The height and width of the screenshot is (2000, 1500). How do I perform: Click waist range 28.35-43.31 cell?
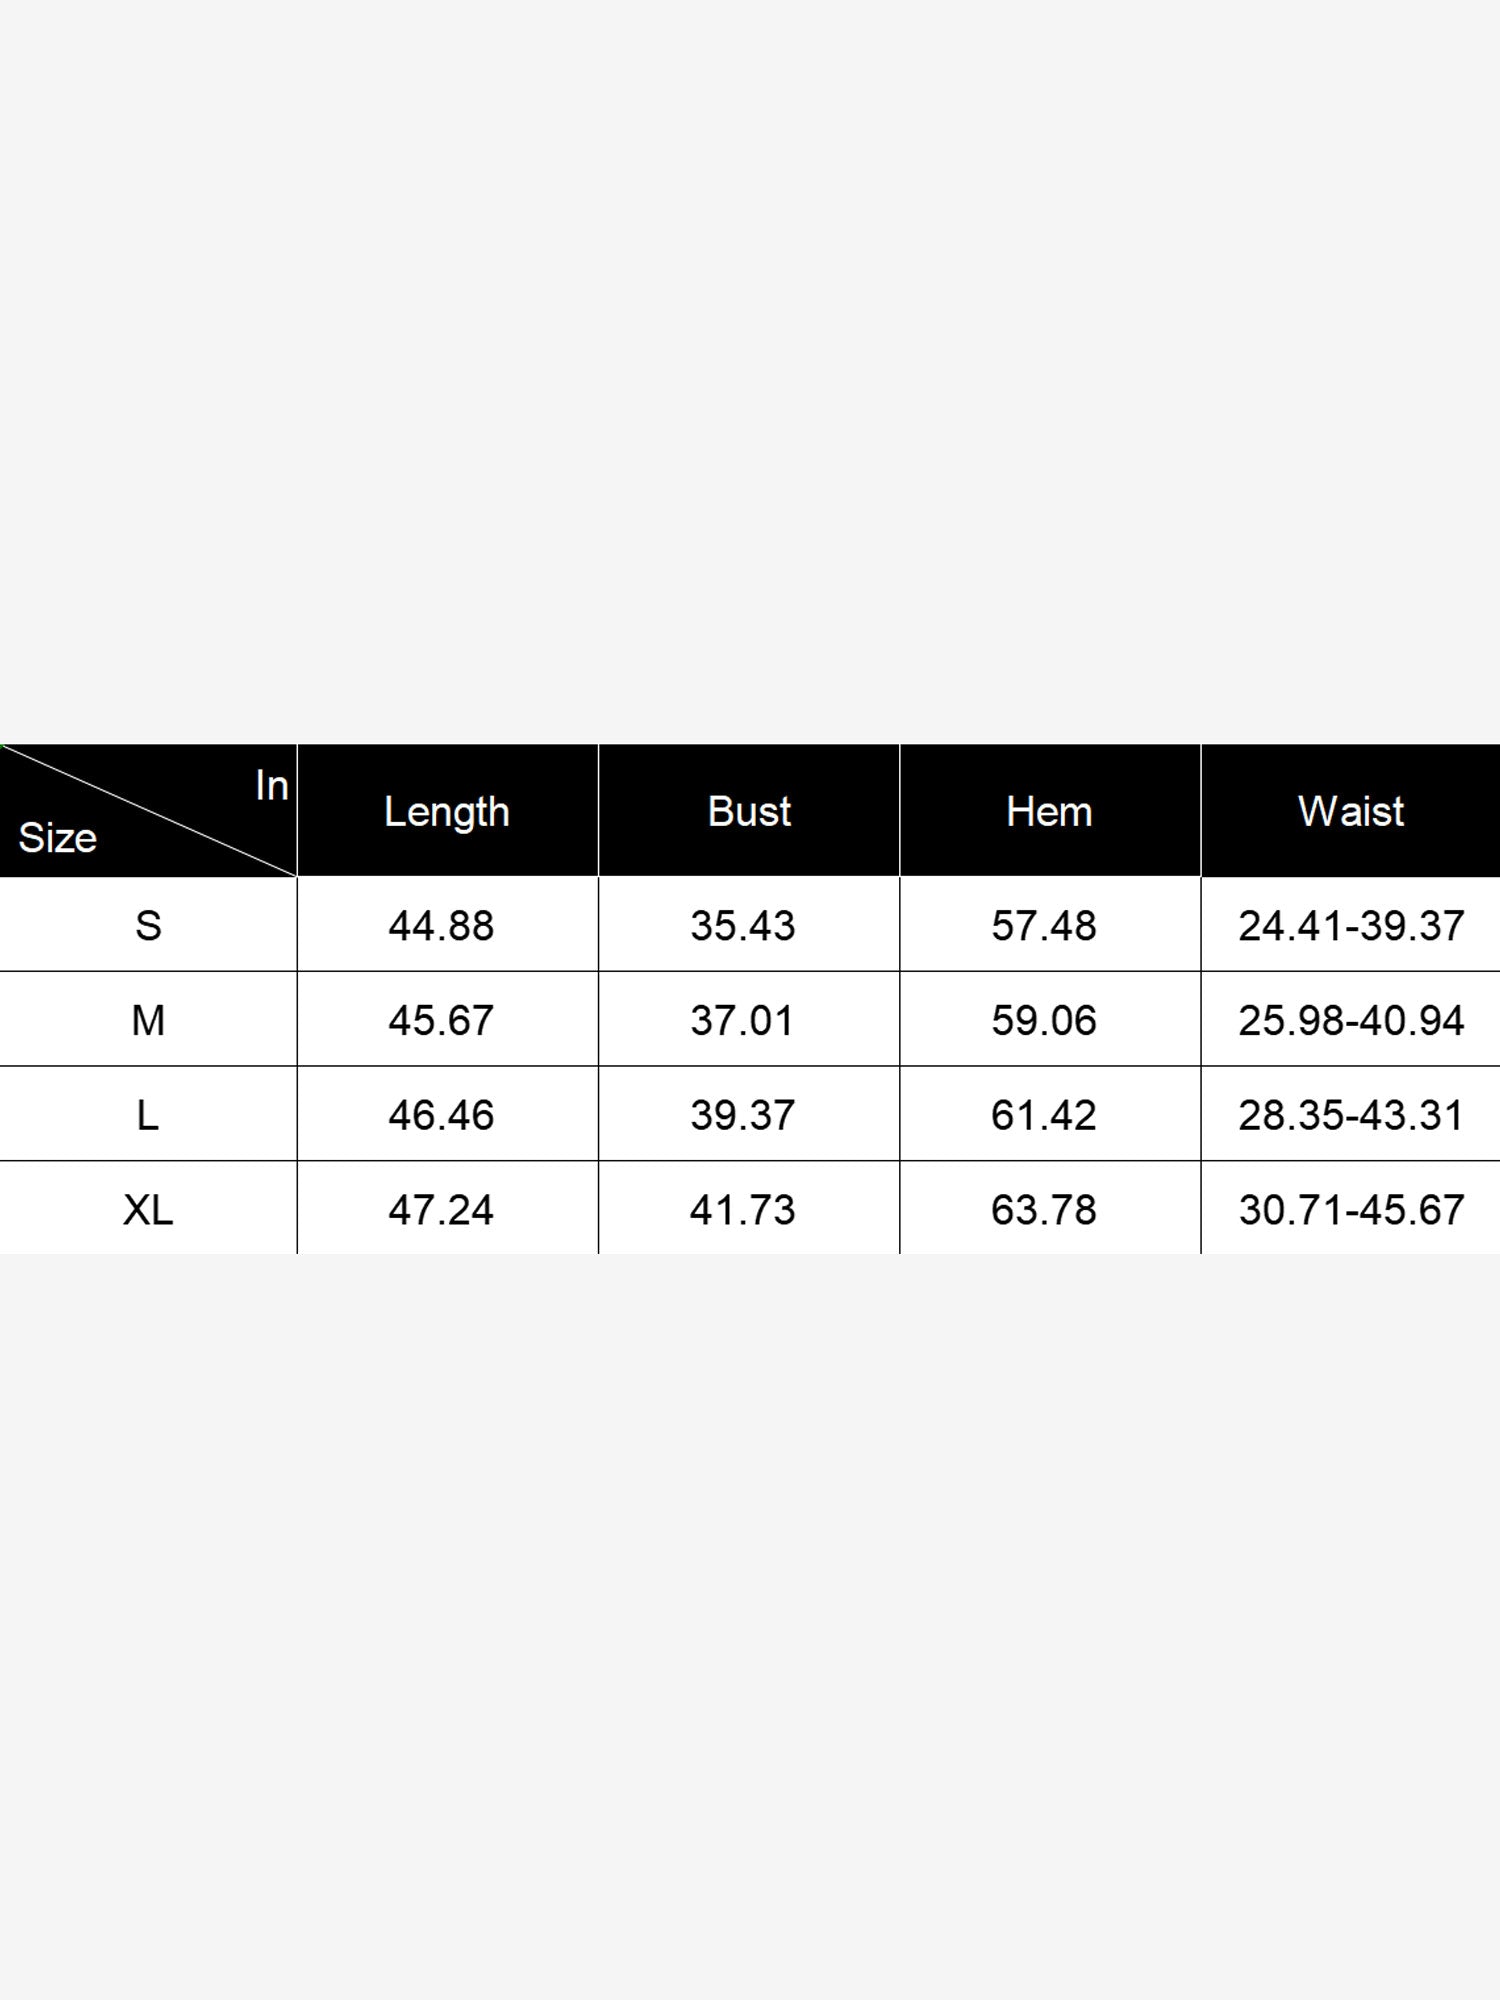[1351, 1115]
